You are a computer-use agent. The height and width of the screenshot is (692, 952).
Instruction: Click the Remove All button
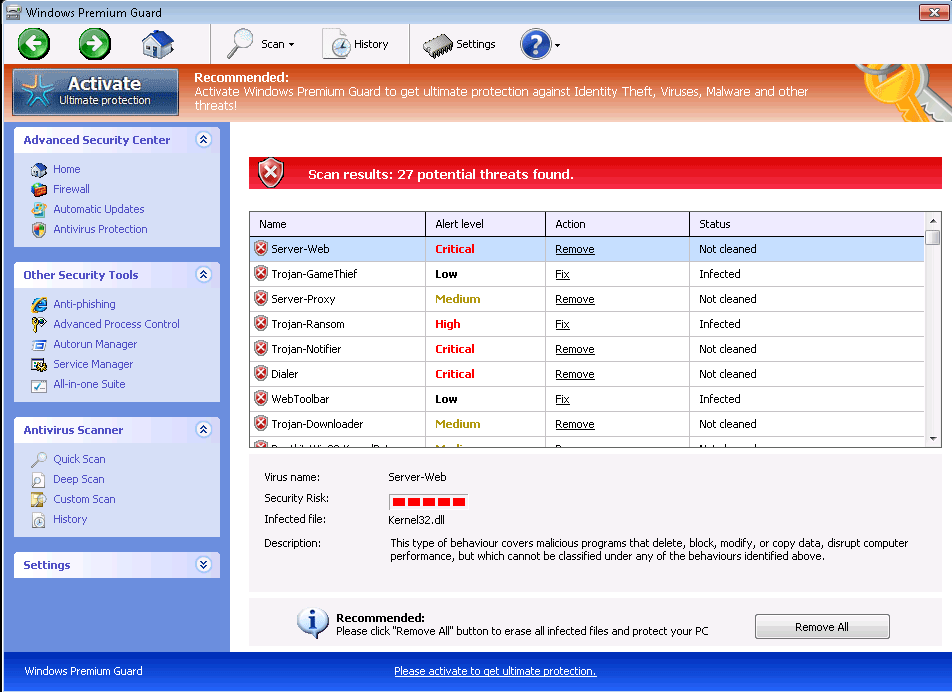[821, 627]
